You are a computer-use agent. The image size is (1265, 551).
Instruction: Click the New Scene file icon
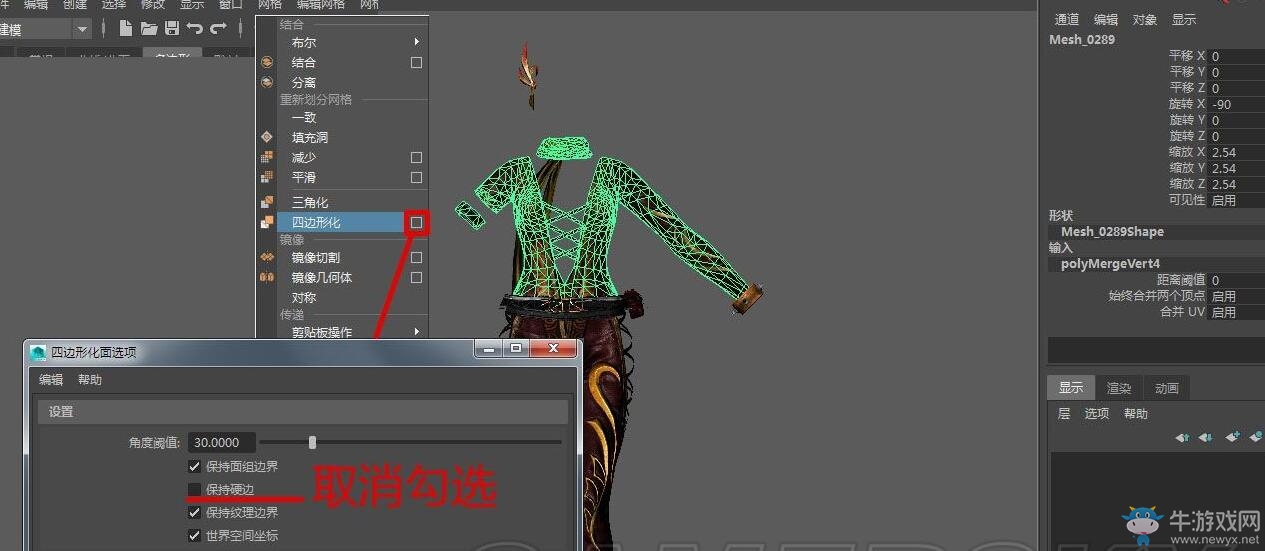tap(125, 28)
